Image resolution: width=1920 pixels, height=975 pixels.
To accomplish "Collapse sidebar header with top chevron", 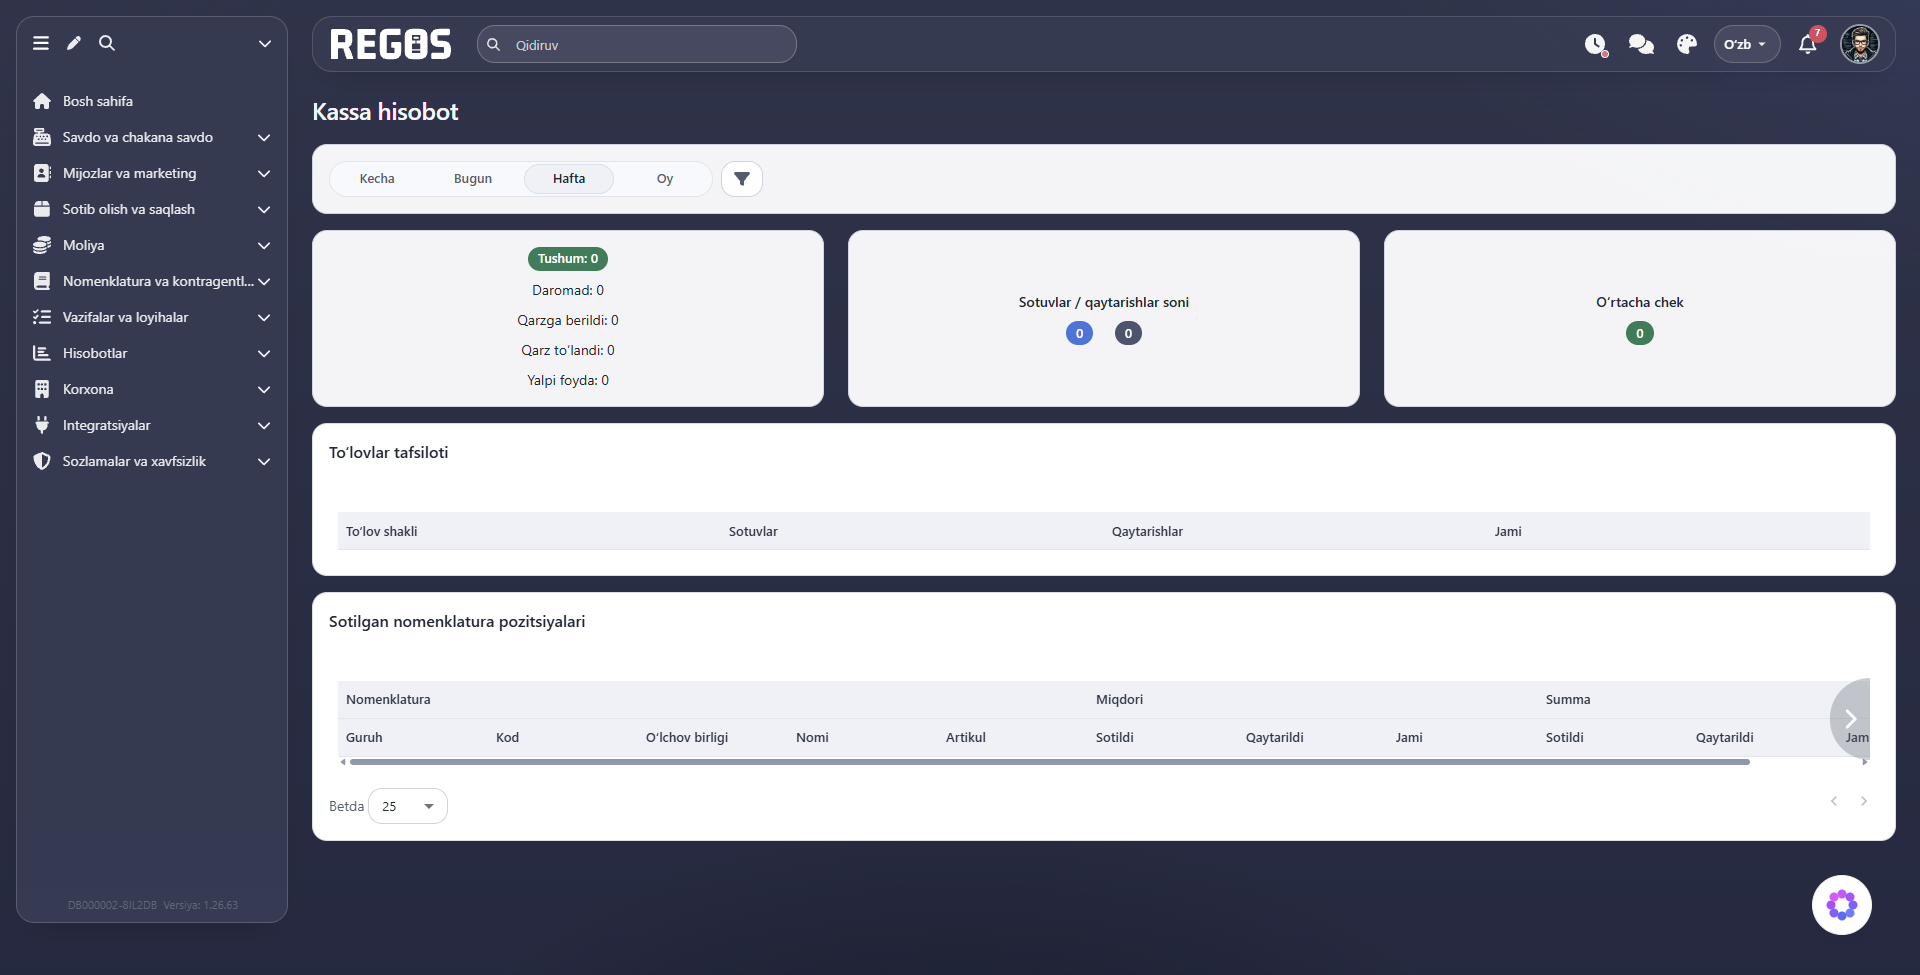I will (x=265, y=43).
